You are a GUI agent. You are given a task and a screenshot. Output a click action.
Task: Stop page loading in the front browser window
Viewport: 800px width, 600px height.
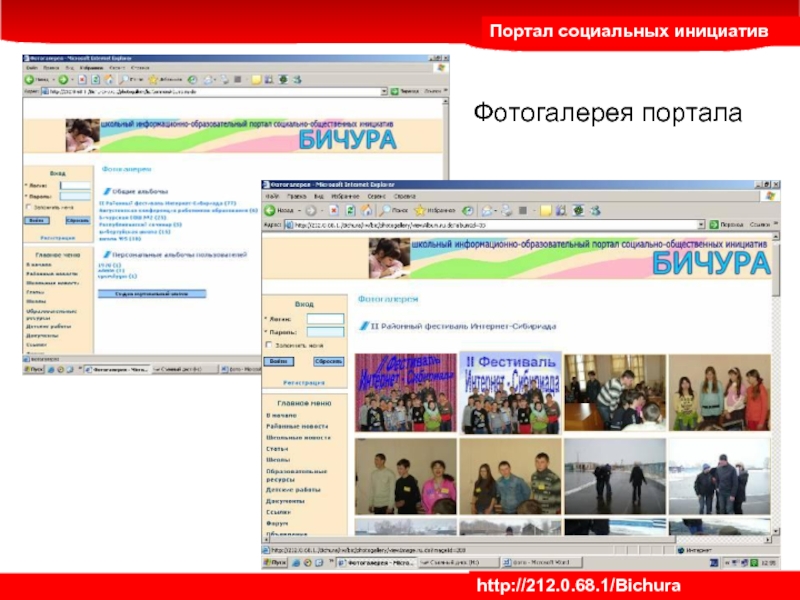(x=334, y=210)
